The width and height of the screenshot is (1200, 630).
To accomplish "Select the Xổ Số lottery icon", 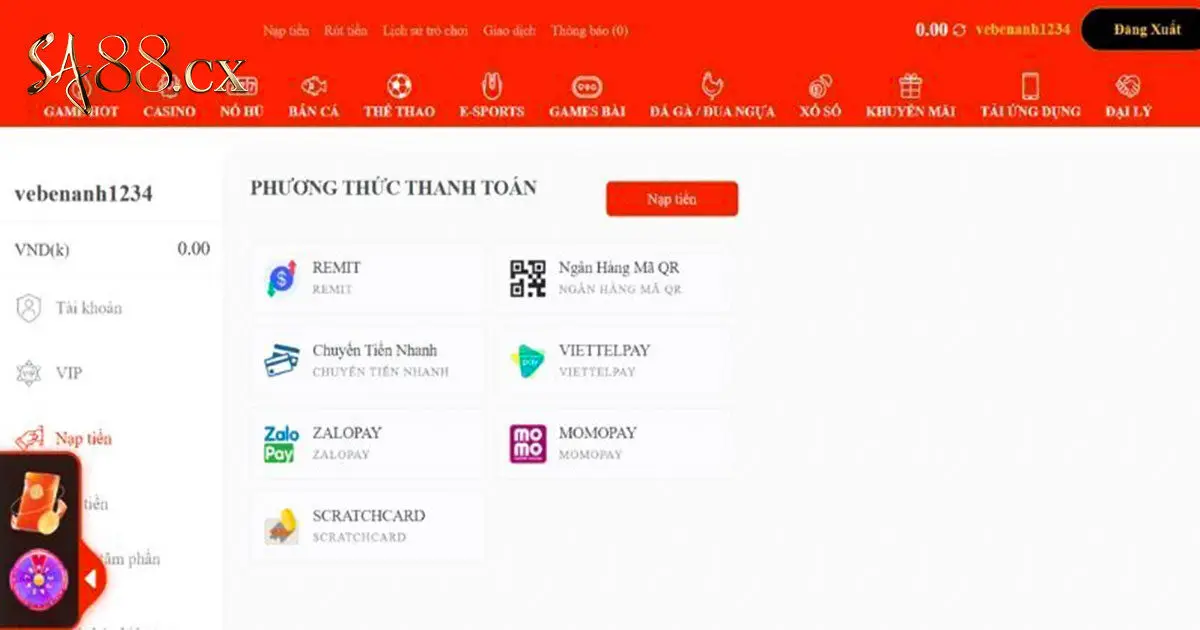I will [x=820, y=85].
